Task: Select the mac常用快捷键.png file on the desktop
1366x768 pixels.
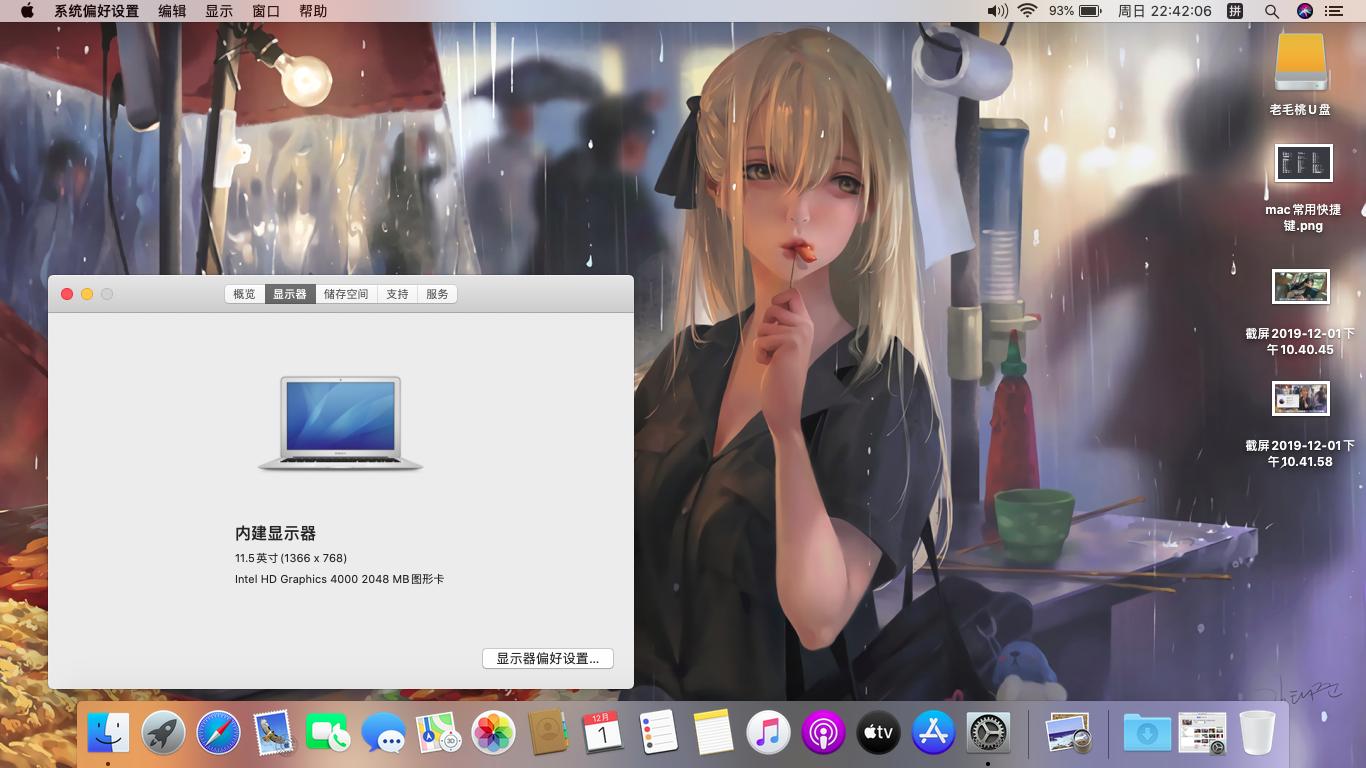Action: [x=1303, y=188]
